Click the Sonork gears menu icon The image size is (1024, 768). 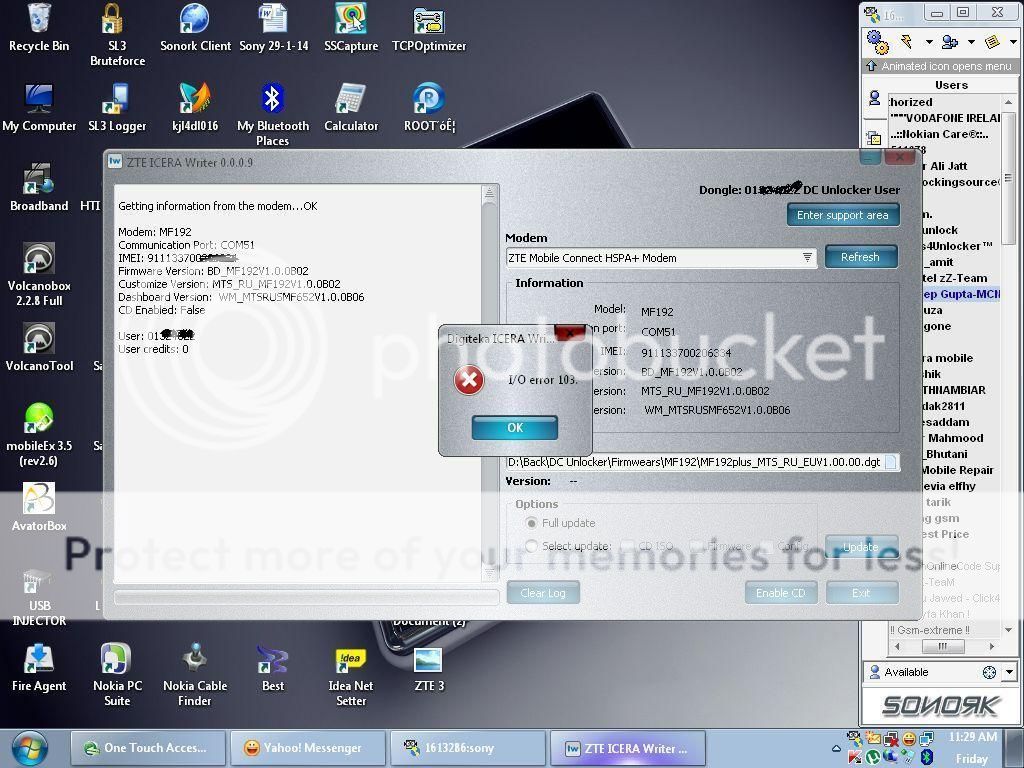tap(878, 42)
